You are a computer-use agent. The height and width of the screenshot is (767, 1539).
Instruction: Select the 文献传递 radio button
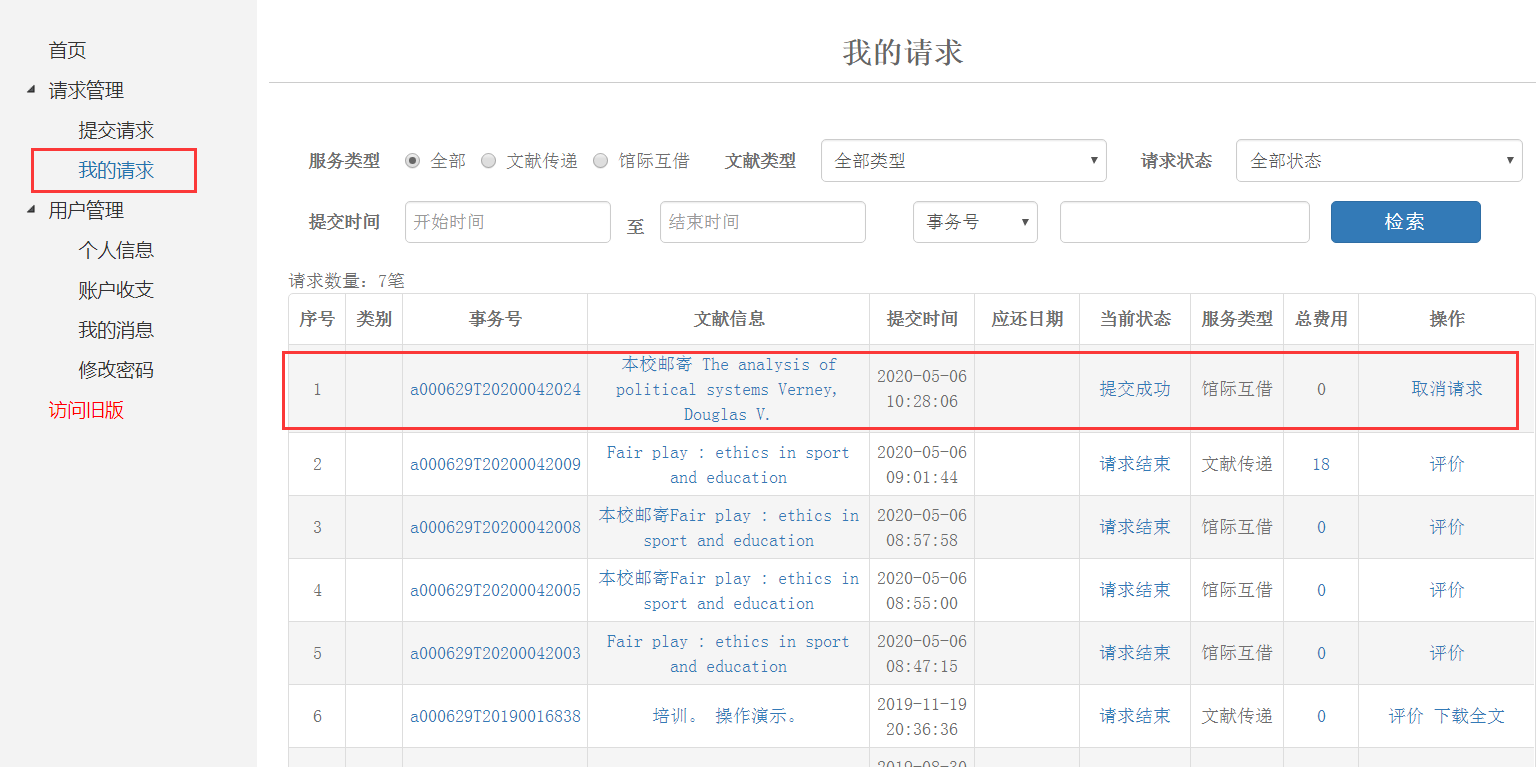488,161
